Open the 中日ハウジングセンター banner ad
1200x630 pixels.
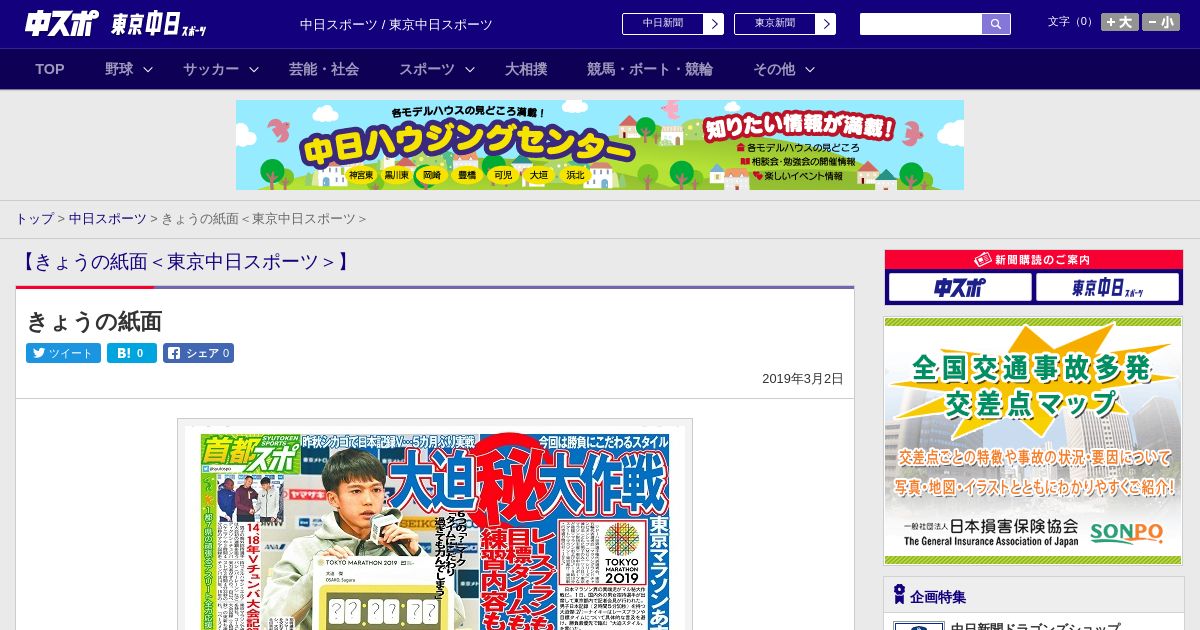[x=600, y=145]
